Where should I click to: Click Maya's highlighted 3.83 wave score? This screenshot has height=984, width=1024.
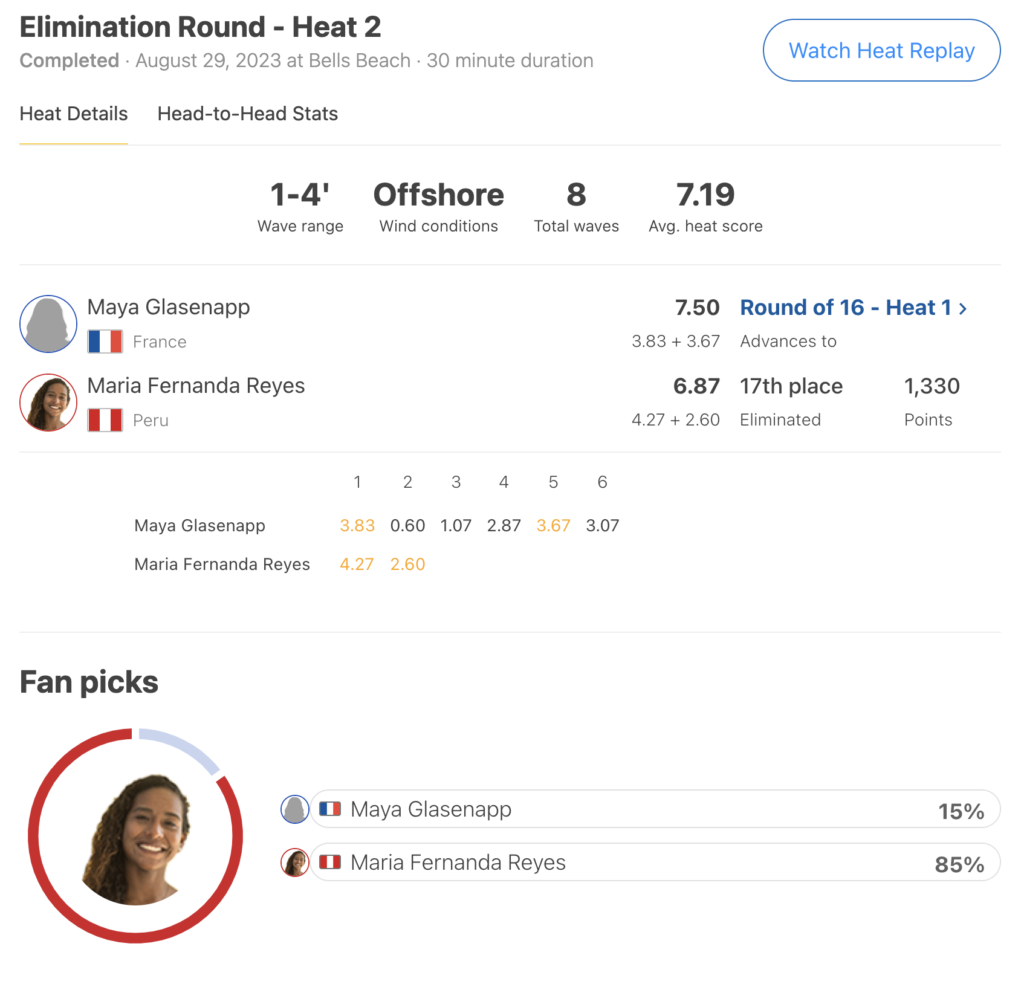coord(357,526)
